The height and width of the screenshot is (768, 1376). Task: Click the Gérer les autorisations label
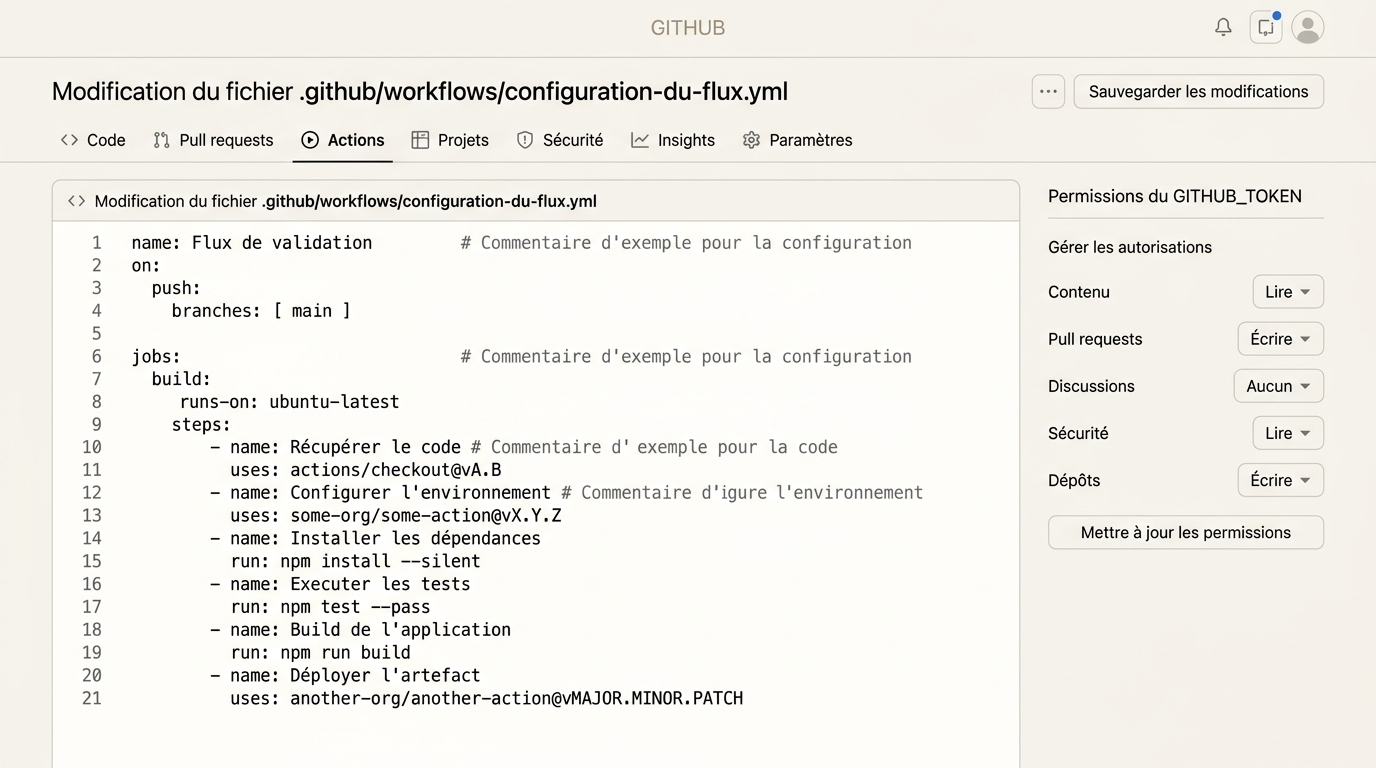coord(1130,247)
